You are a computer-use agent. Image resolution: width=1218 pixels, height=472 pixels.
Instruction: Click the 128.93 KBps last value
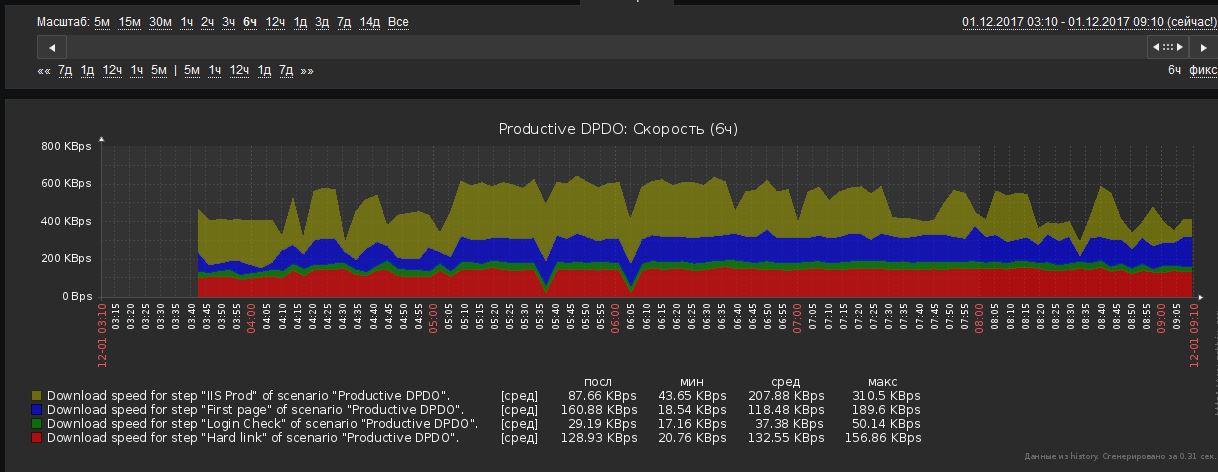click(x=597, y=438)
